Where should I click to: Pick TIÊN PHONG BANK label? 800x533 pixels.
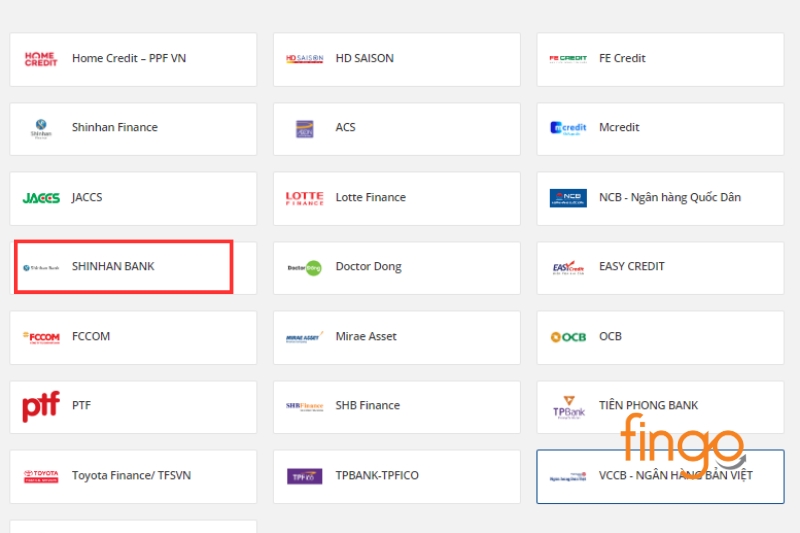coord(648,405)
